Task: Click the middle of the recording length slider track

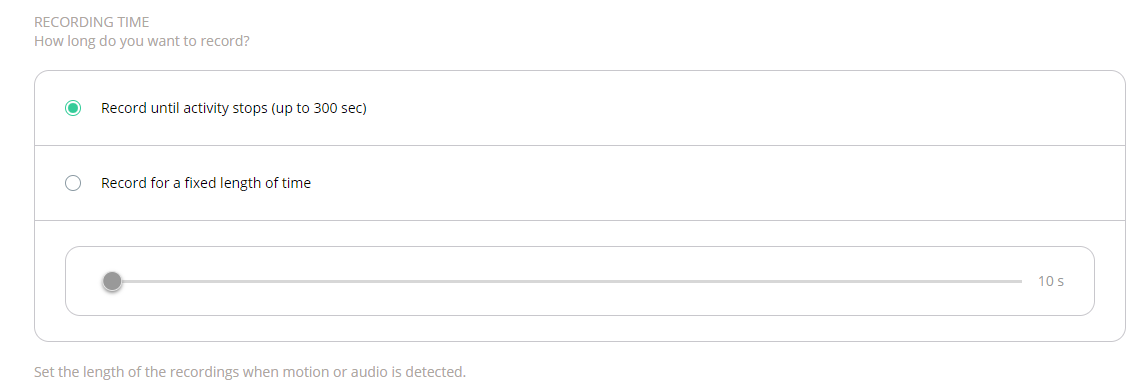Action: 566,281
